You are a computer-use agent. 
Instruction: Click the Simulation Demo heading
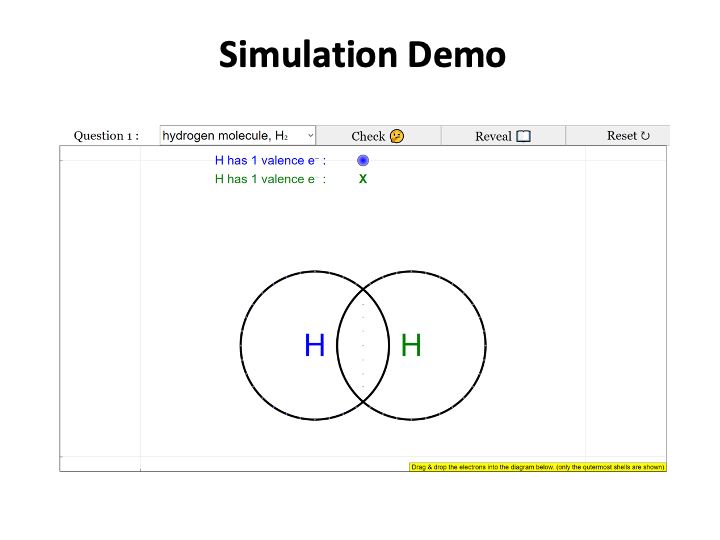click(x=362, y=54)
